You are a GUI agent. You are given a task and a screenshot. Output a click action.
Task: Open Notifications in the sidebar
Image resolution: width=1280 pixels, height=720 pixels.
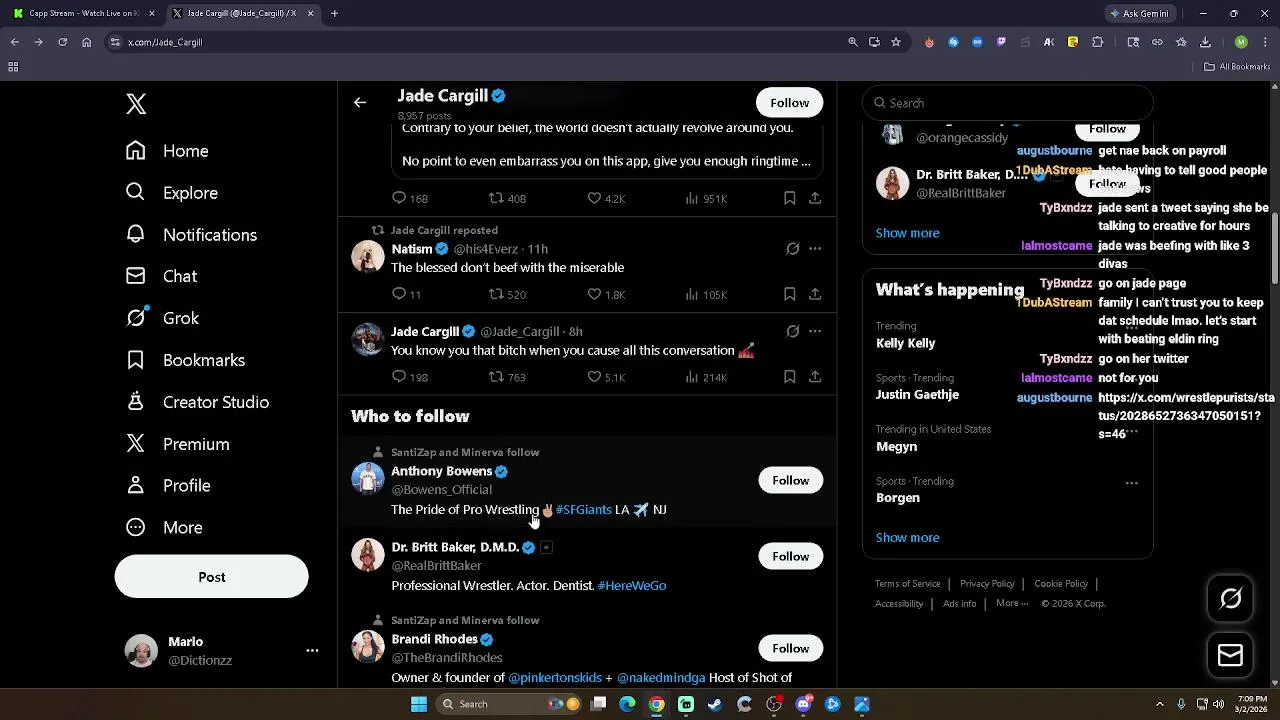coord(191,235)
